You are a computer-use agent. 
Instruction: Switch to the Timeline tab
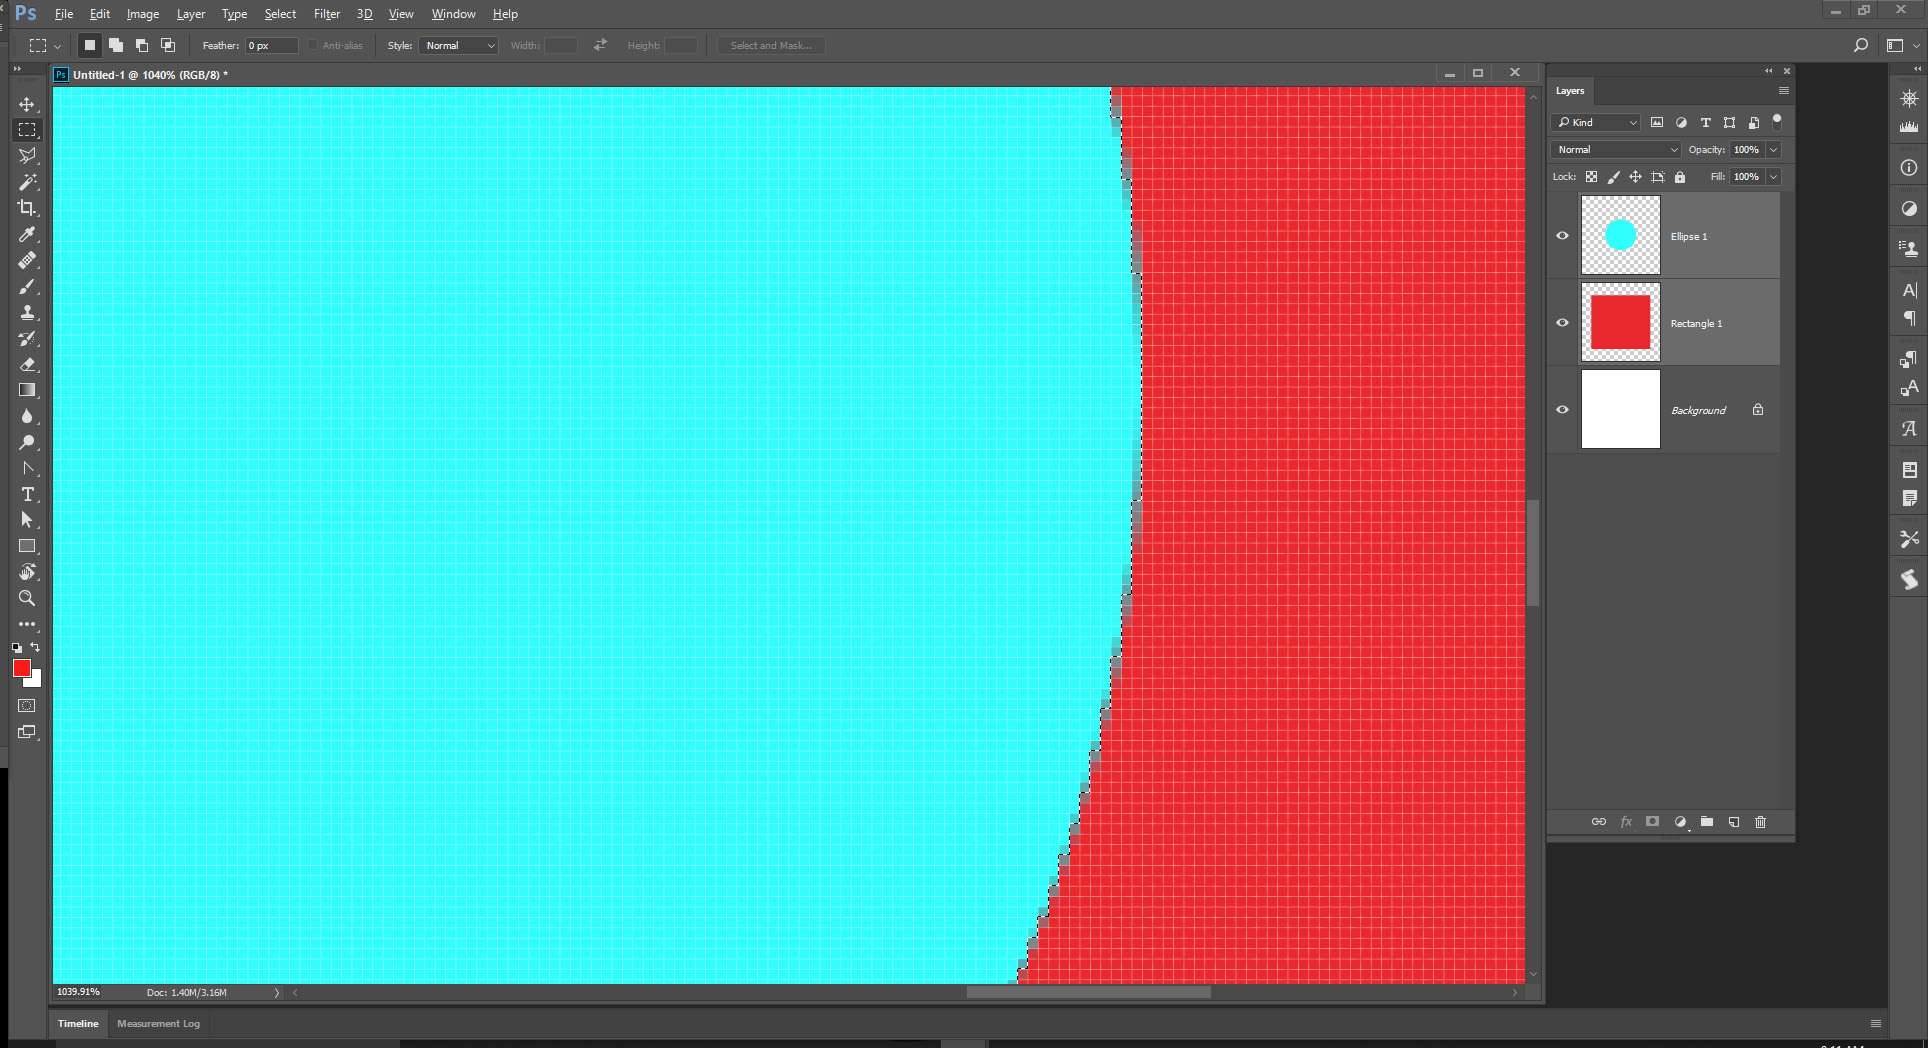(x=78, y=1024)
